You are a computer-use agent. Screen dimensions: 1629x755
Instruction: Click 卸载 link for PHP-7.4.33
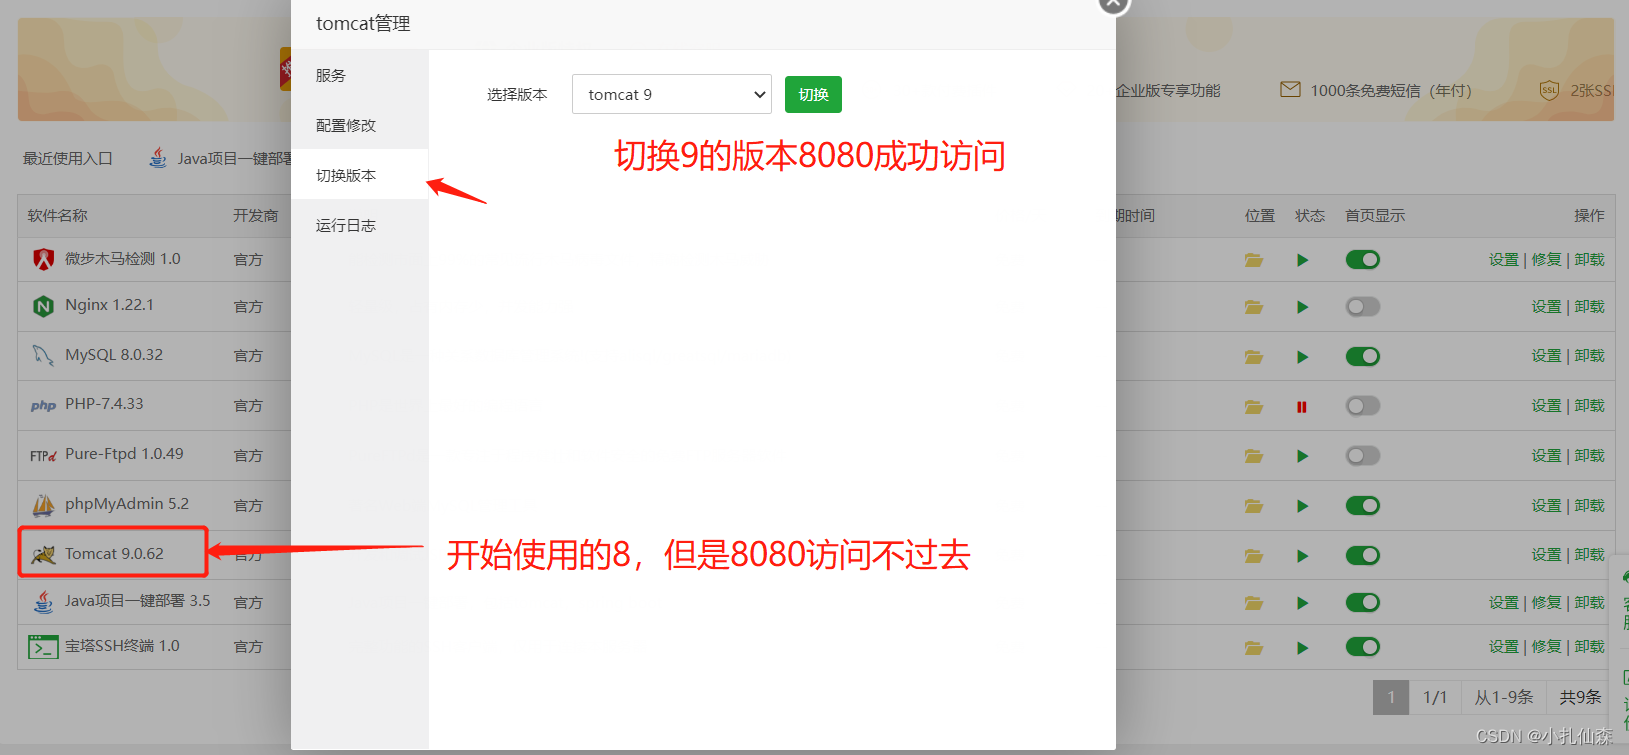1589,406
